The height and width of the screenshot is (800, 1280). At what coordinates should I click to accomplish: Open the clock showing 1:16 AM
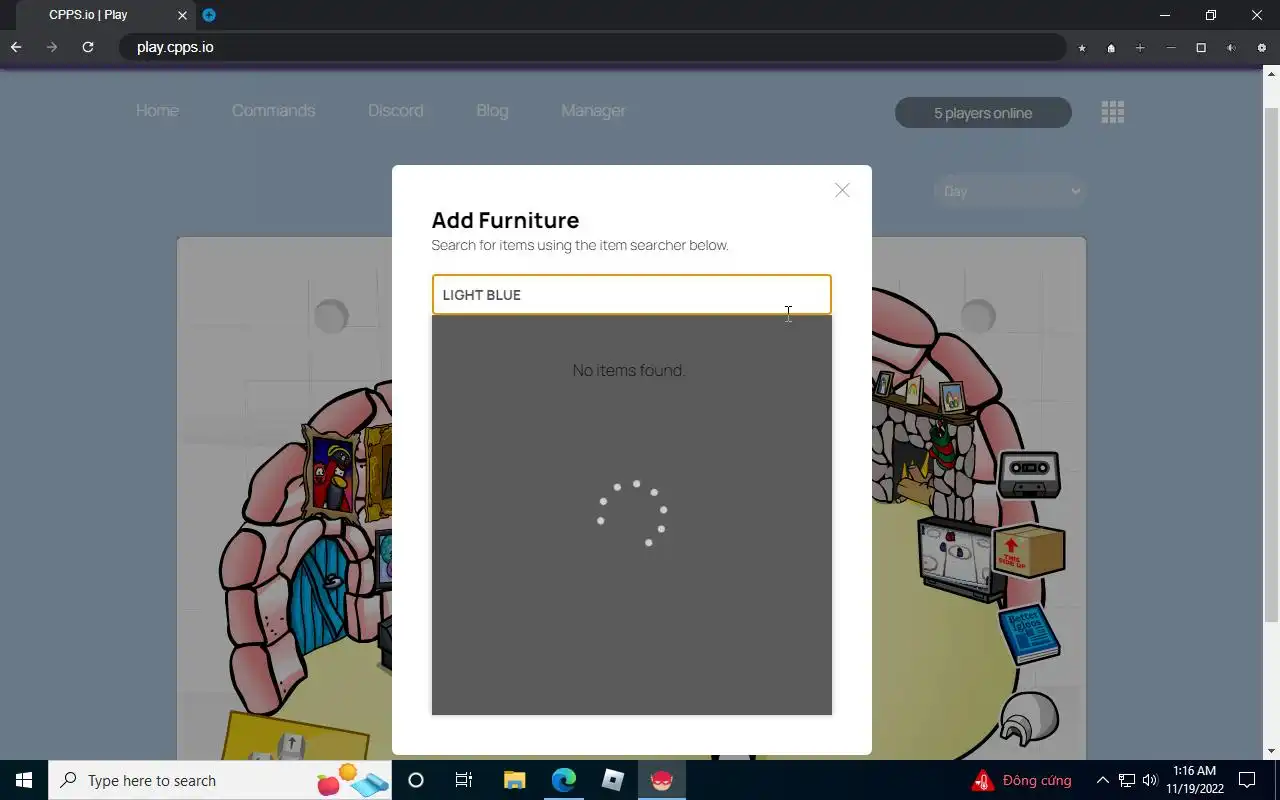click(1195, 780)
